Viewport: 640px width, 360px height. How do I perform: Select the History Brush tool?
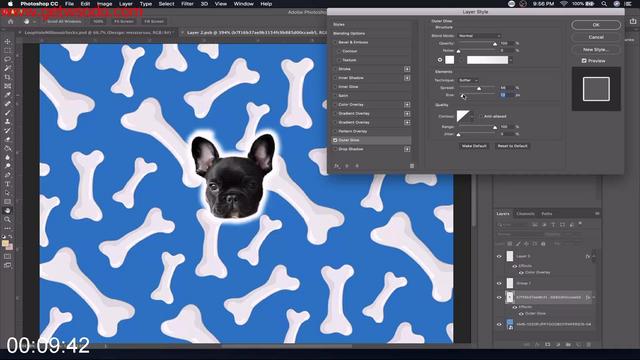click(x=7, y=131)
